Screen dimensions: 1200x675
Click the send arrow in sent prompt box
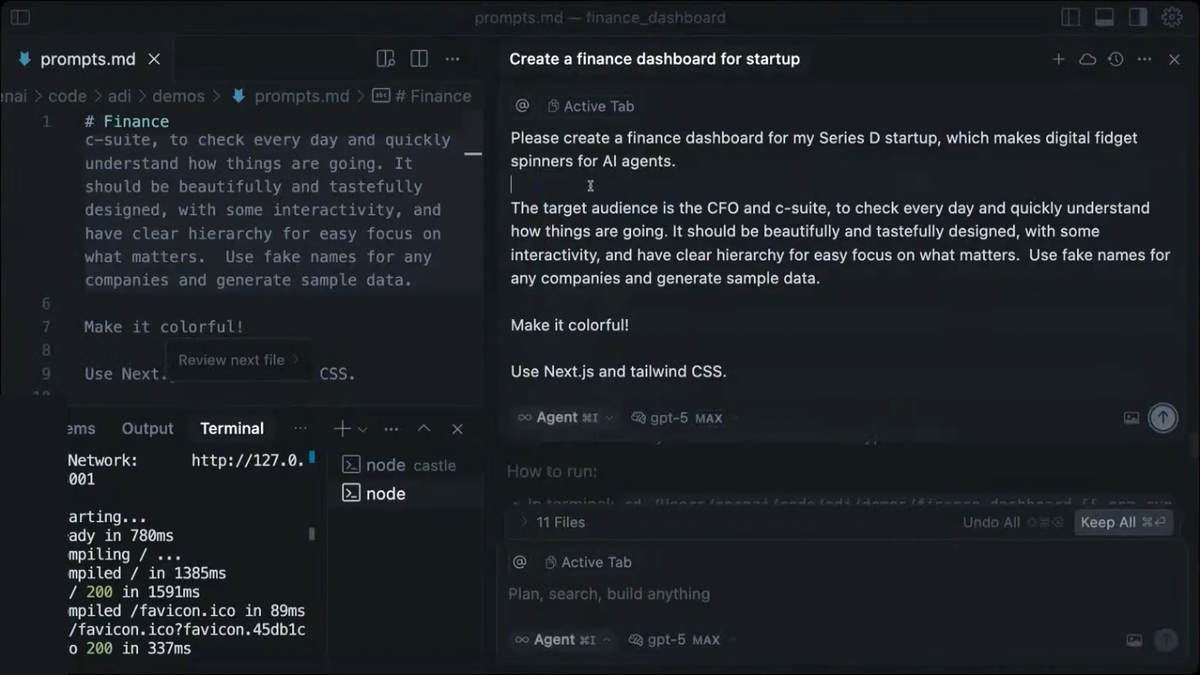click(1162, 418)
